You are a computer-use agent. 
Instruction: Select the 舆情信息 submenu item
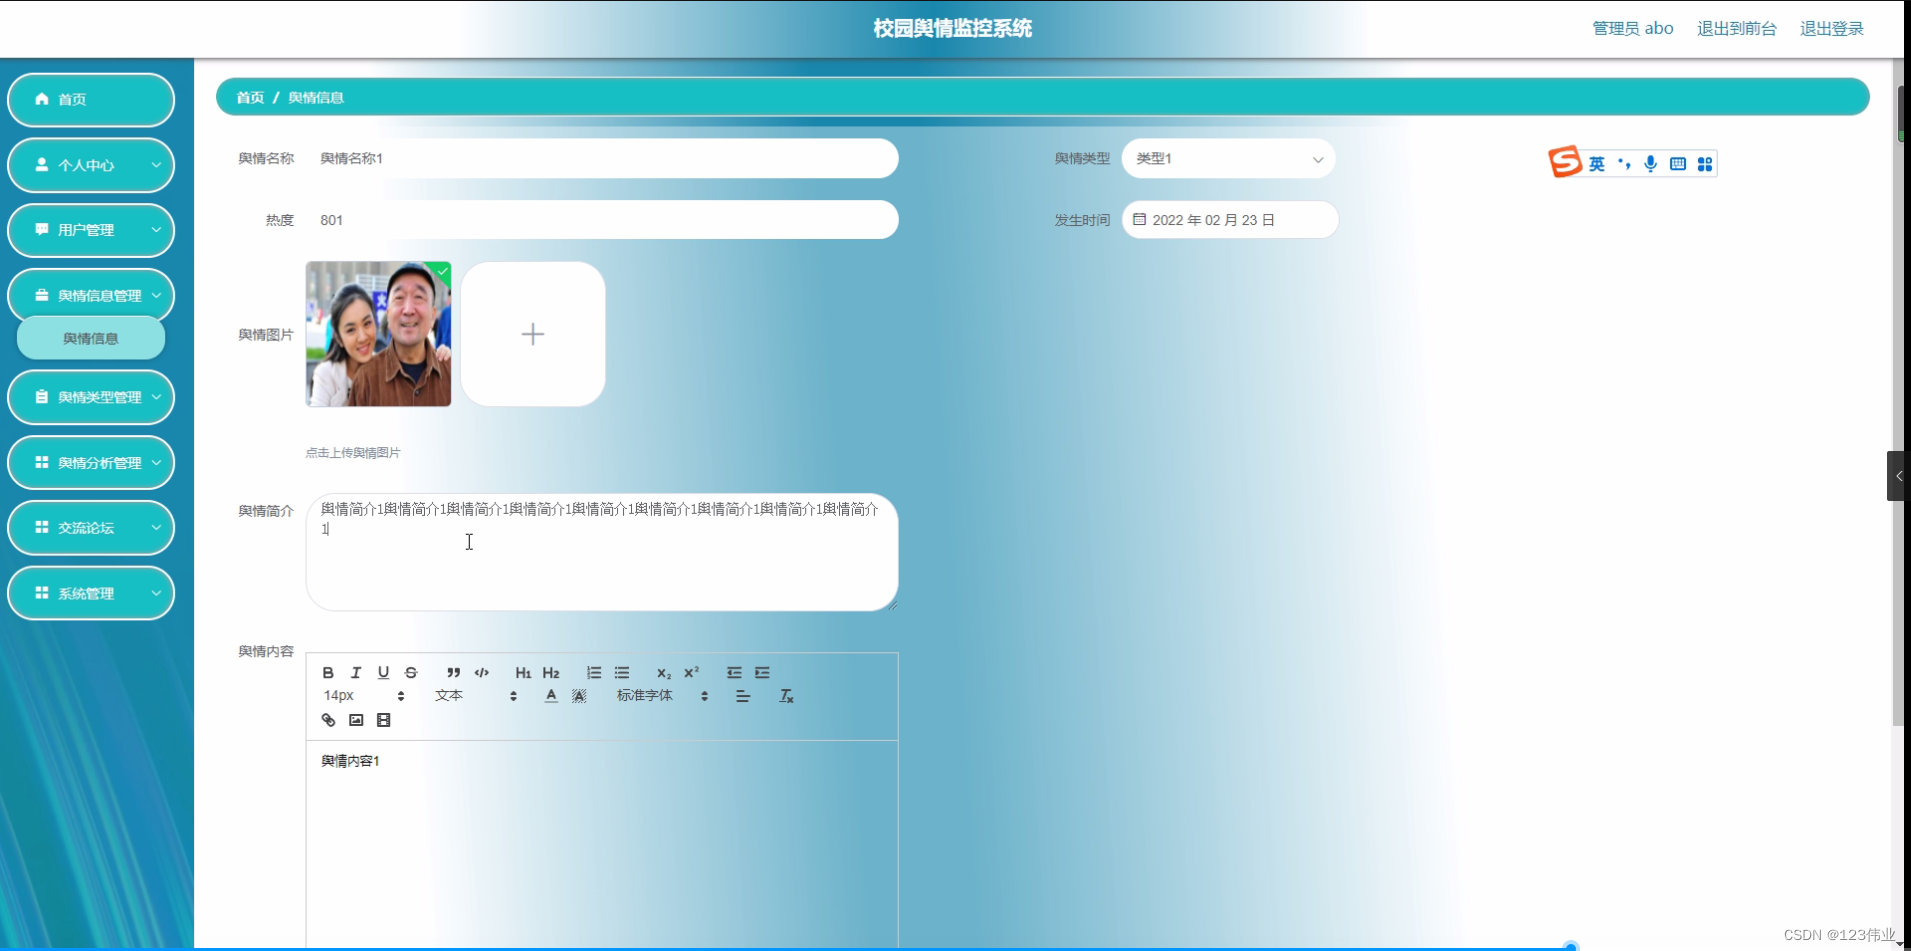coord(89,338)
